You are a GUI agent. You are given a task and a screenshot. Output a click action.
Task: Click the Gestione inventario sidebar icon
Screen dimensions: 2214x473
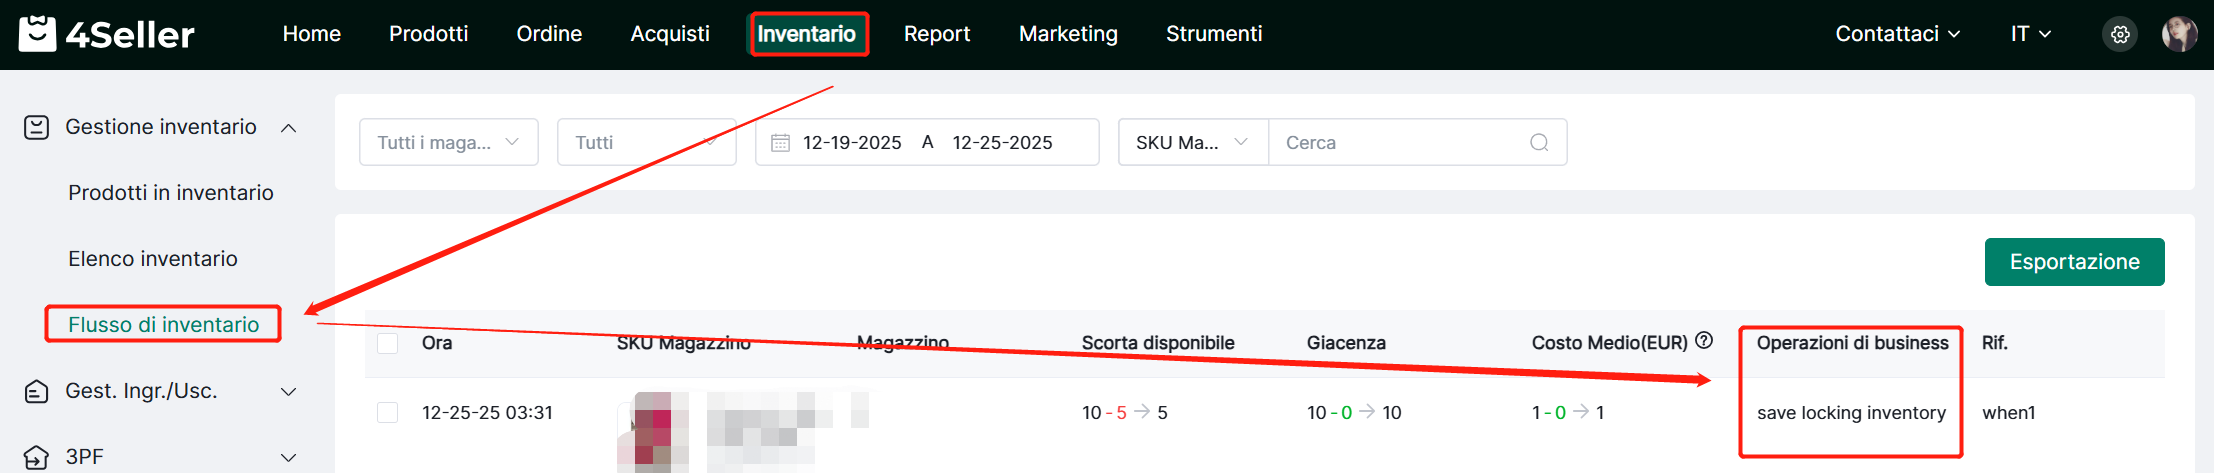[x=37, y=127]
